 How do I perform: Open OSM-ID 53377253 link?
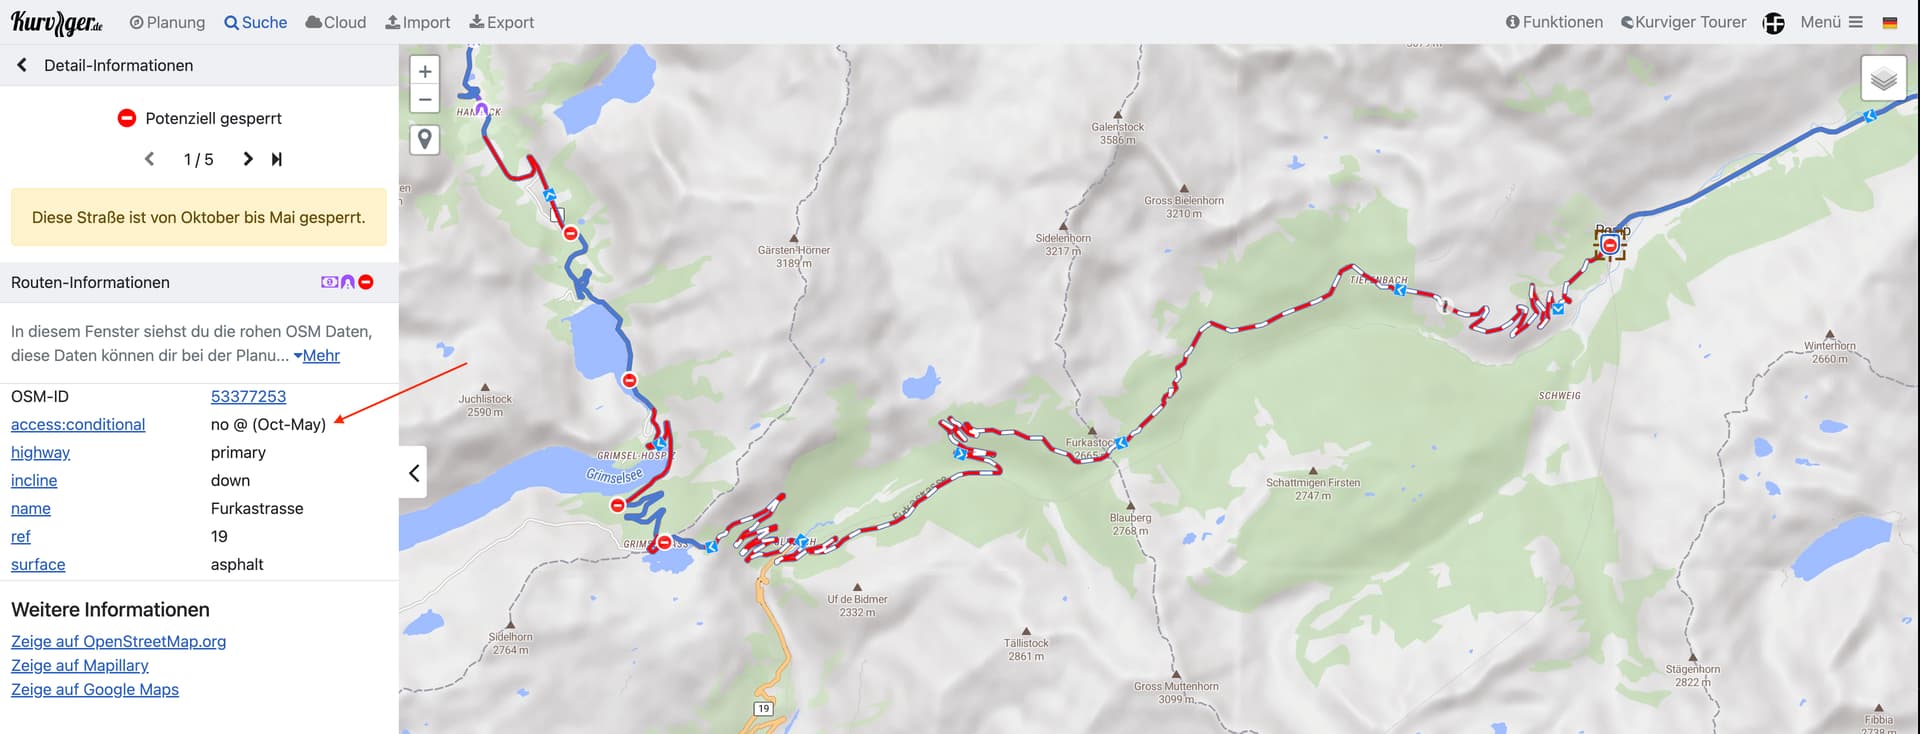(248, 396)
